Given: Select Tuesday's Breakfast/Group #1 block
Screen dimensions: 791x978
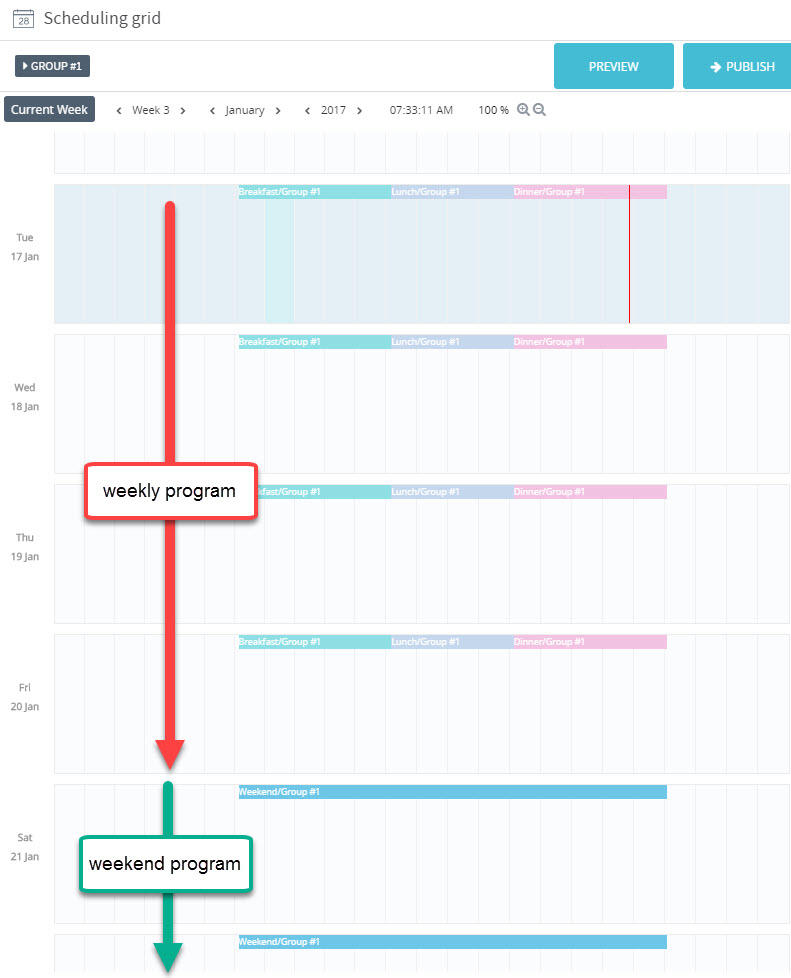Looking at the screenshot, I should (314, 191).
